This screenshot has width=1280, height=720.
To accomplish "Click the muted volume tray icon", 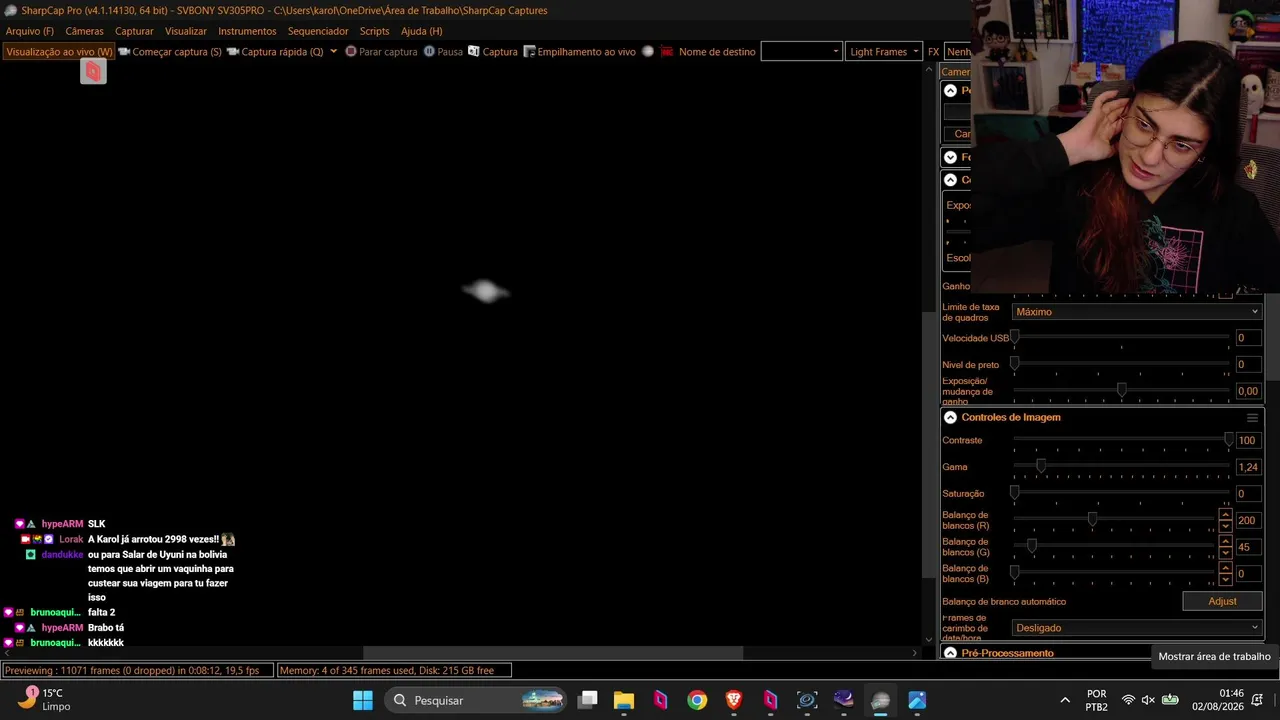I will (1148, 700).
